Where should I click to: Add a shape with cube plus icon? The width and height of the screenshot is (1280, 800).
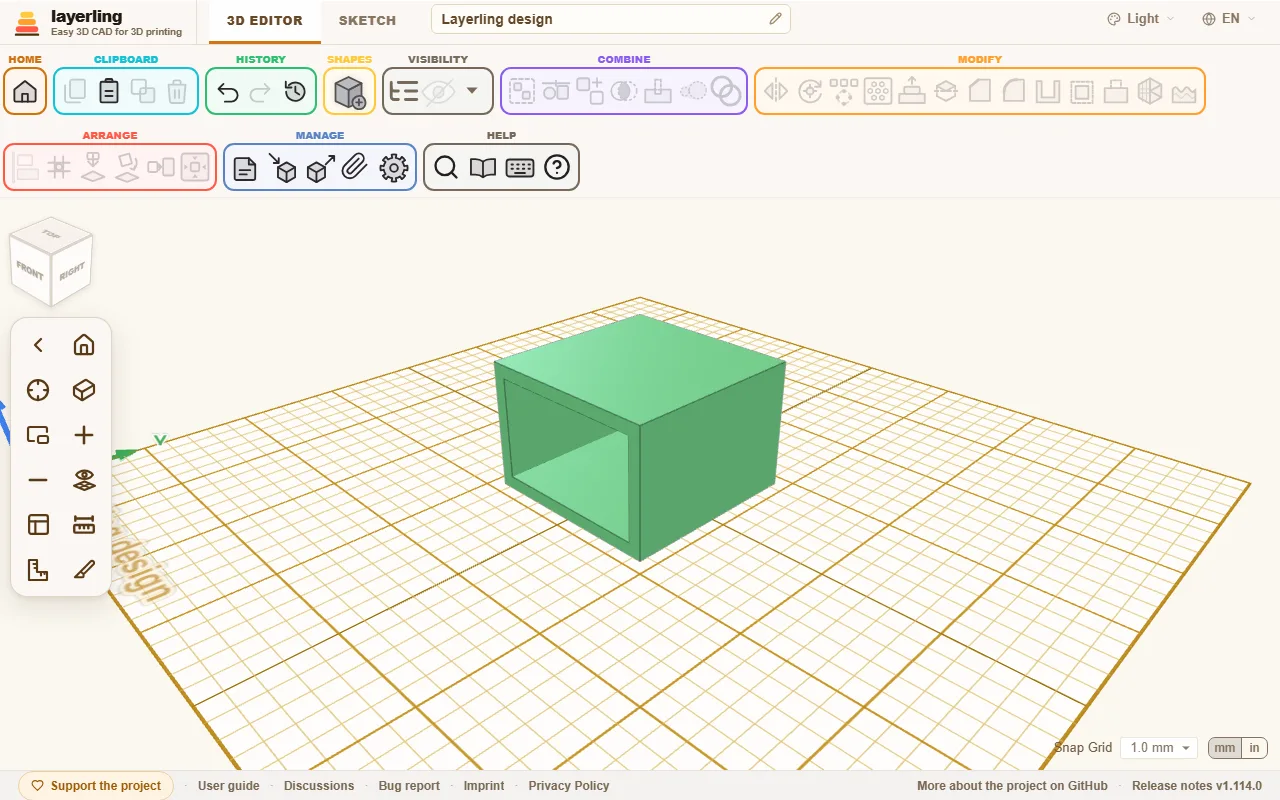point(349,92)
